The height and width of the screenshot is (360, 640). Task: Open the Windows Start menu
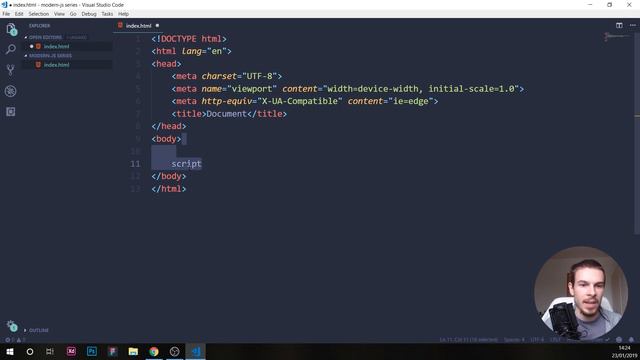click(x=10, y=351)
